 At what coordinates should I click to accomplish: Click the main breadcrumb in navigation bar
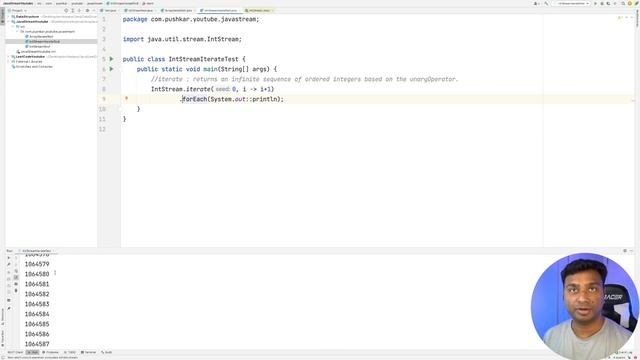(x=149, y=3)
